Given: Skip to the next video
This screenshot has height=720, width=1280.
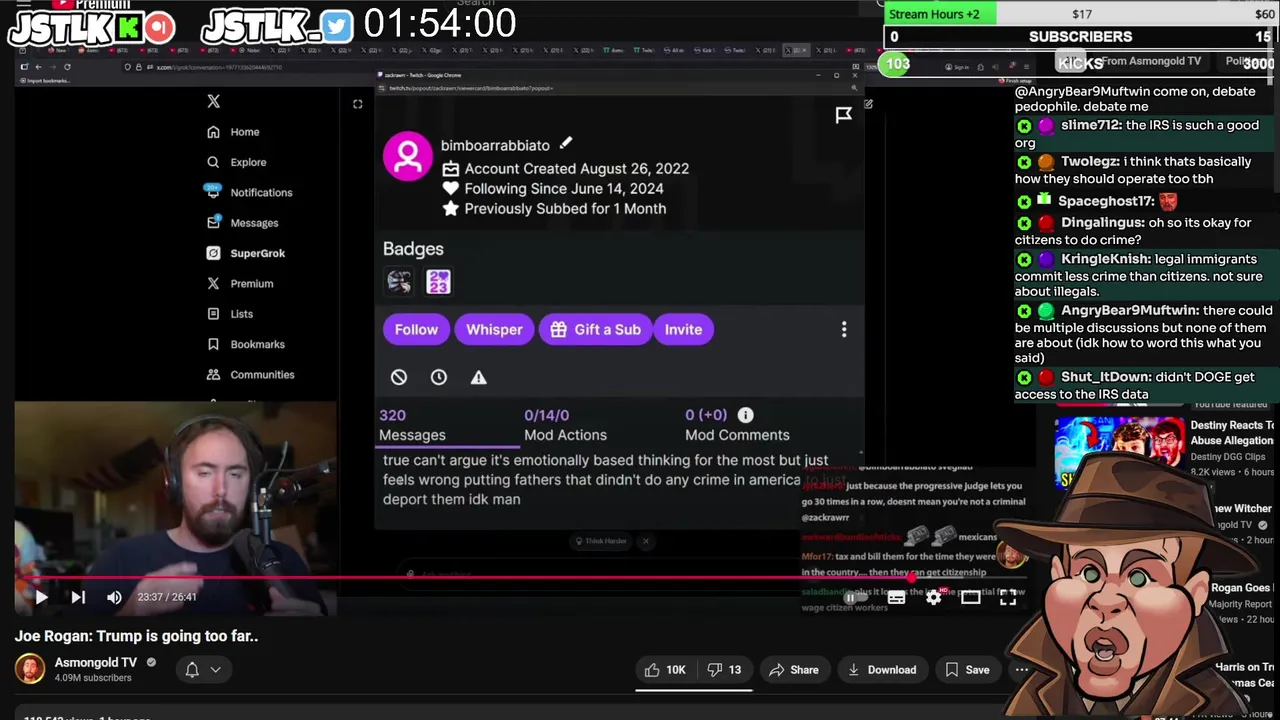Looking at the screenshot, I should 78,597.
